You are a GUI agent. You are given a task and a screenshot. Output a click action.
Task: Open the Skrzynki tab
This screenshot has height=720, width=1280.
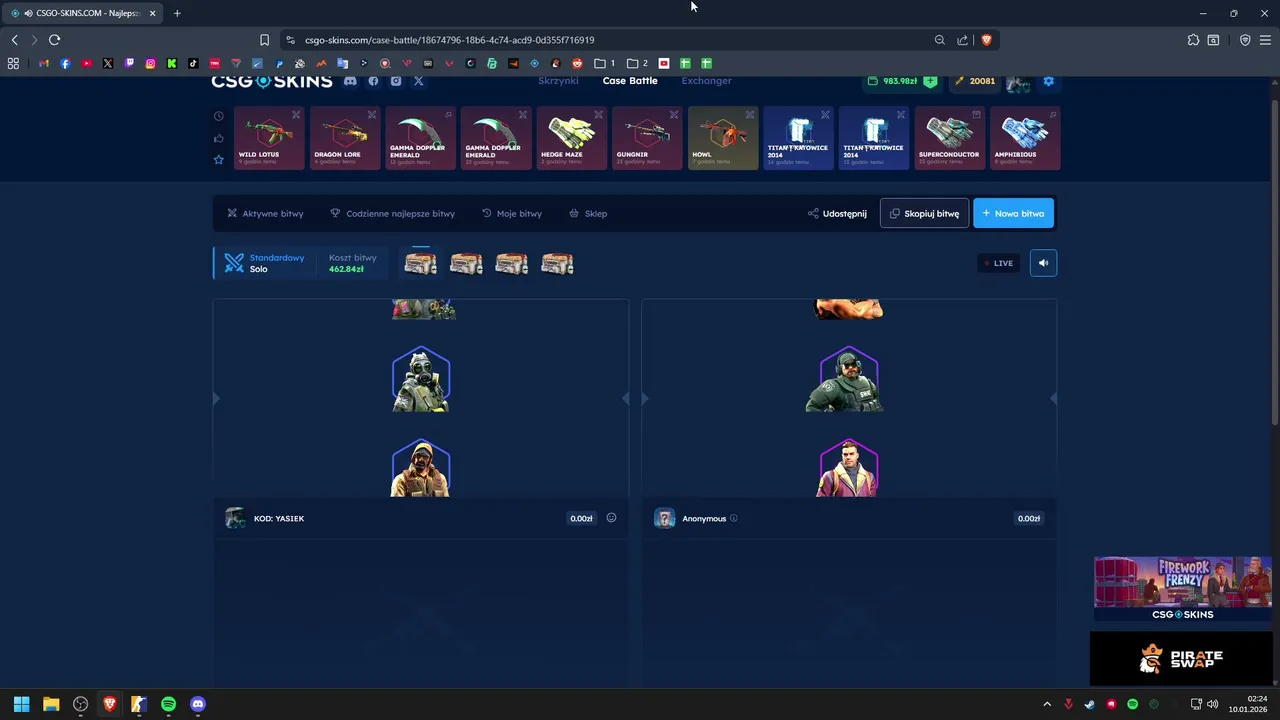pos(558,81)
